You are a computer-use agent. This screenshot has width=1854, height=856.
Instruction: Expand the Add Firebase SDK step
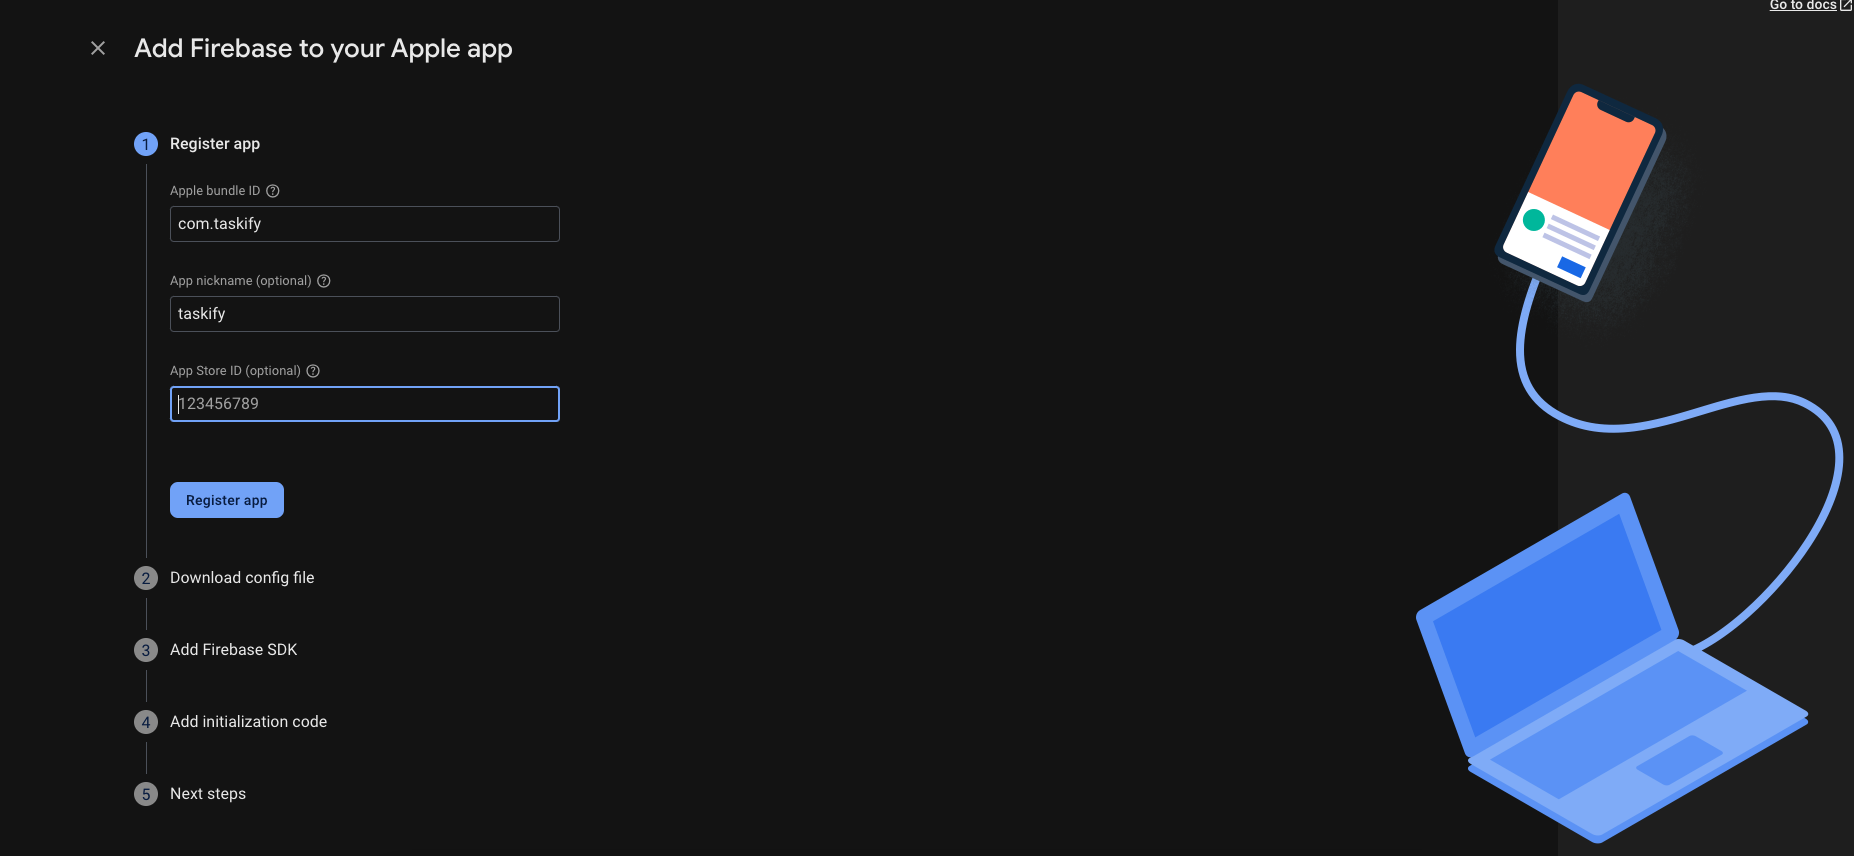pos(233,650)
